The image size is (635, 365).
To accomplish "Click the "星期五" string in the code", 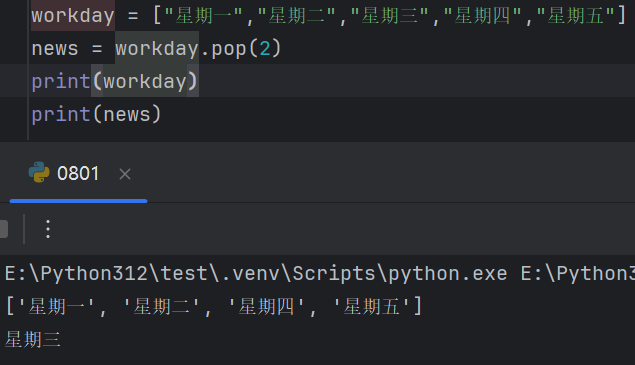I will click(576, 16).
